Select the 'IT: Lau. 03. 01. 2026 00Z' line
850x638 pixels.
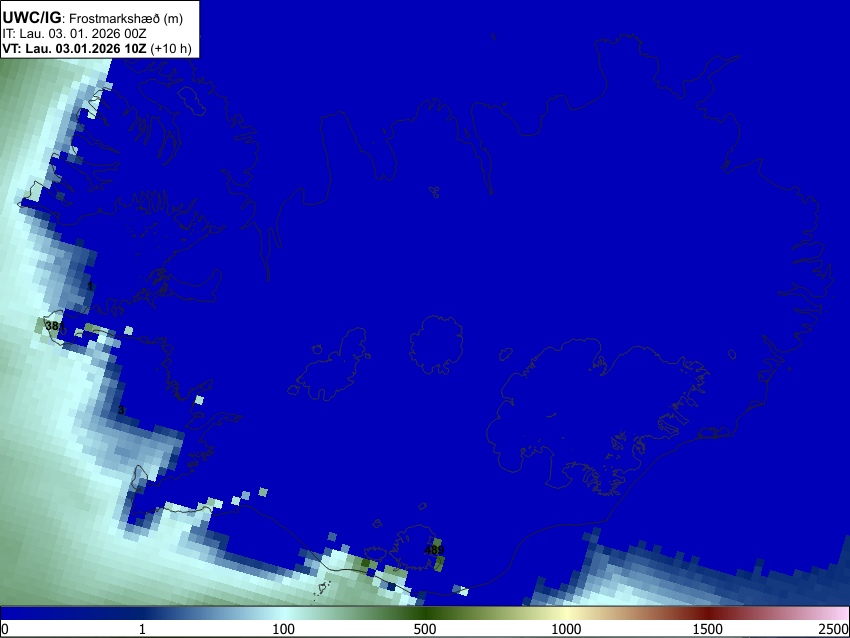tap(74, 34)
